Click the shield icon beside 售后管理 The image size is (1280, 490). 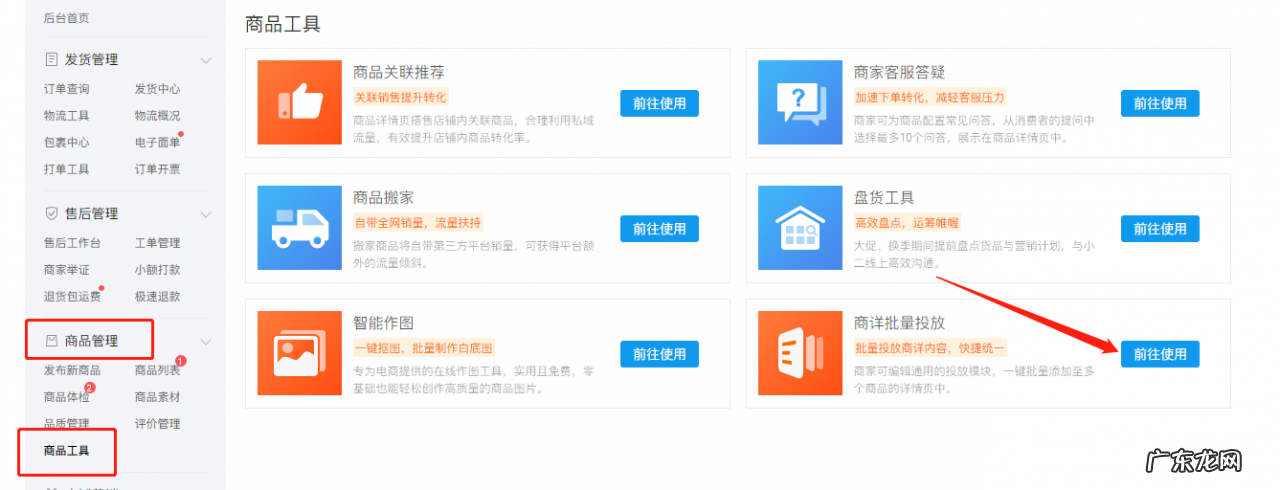[51, 214]
